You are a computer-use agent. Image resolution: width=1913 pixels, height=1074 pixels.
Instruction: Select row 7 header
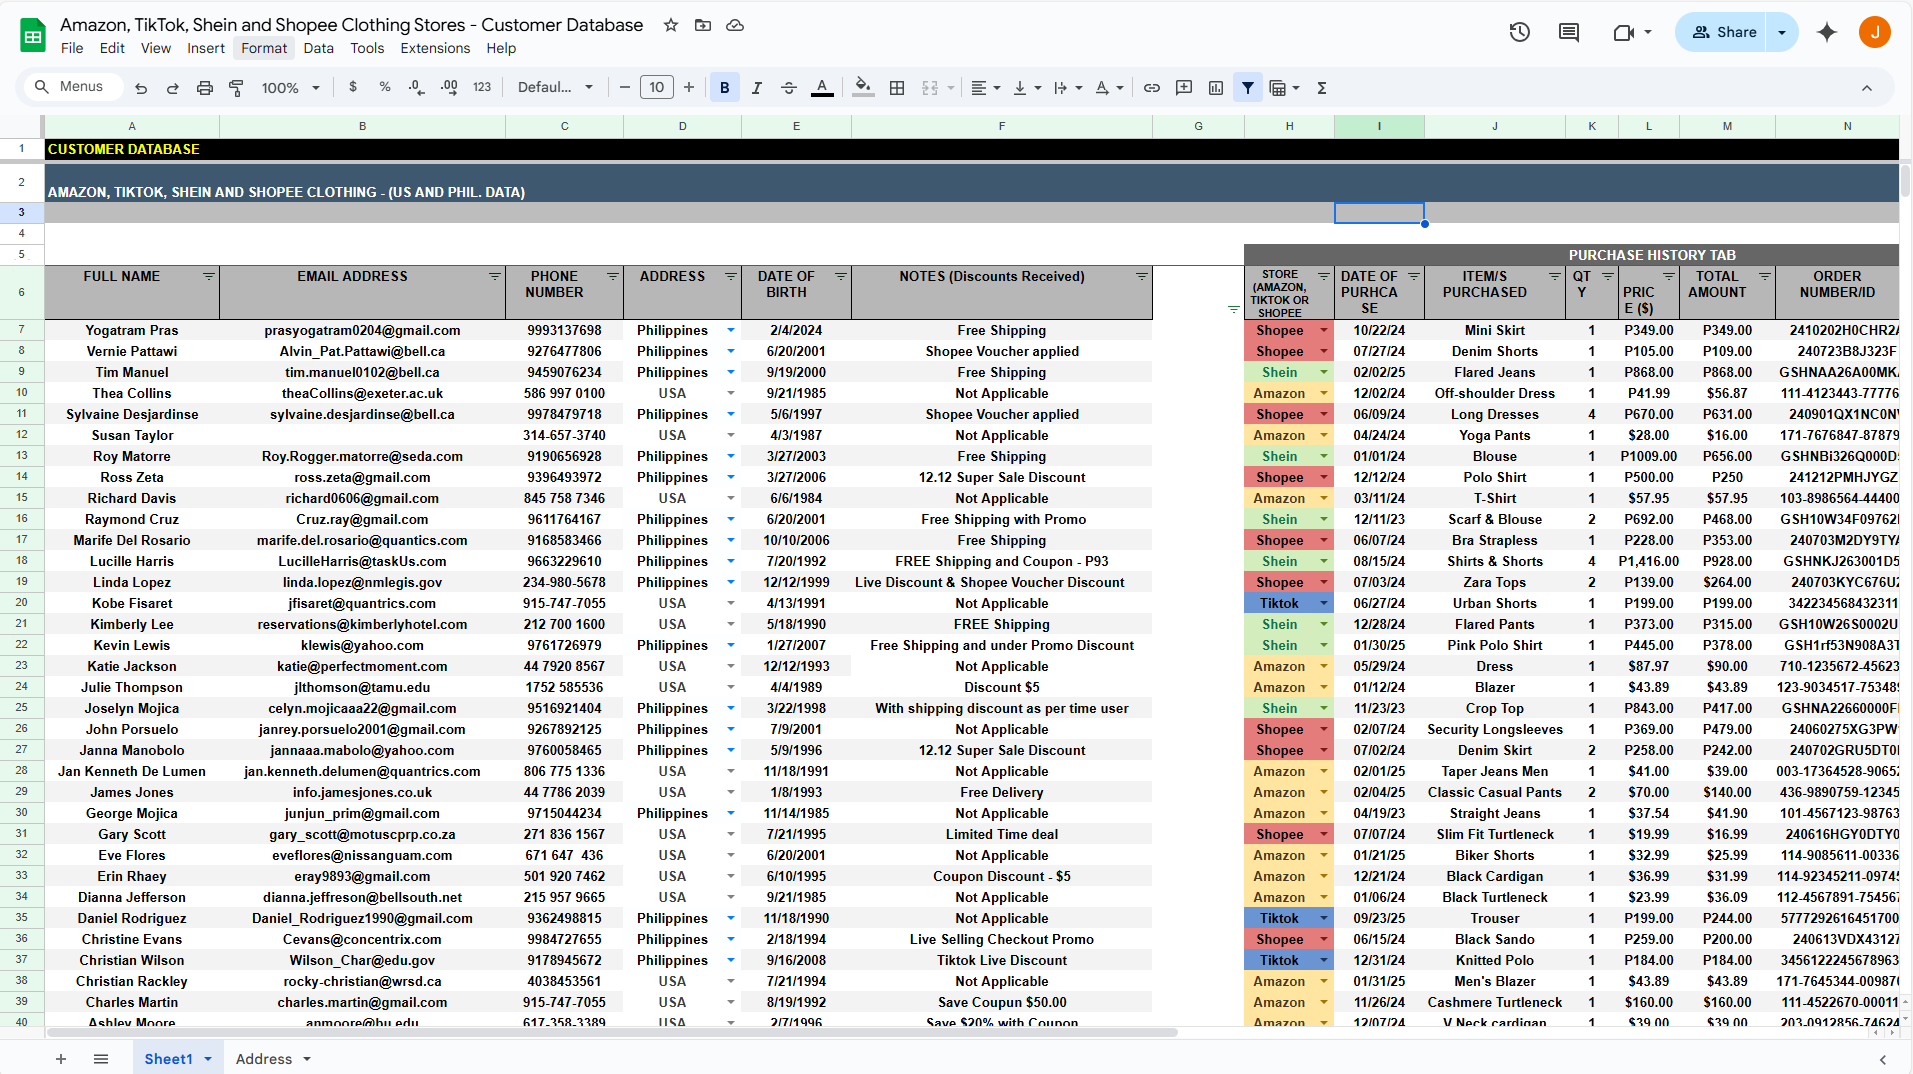[x=21, y=329]
